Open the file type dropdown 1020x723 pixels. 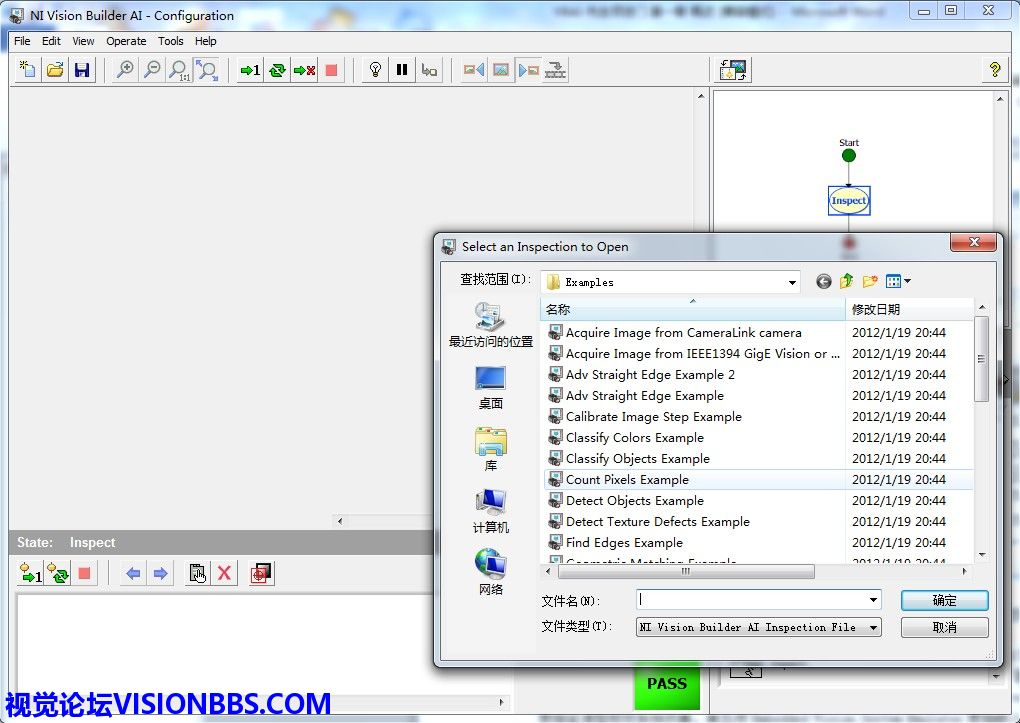pos(873,628)
